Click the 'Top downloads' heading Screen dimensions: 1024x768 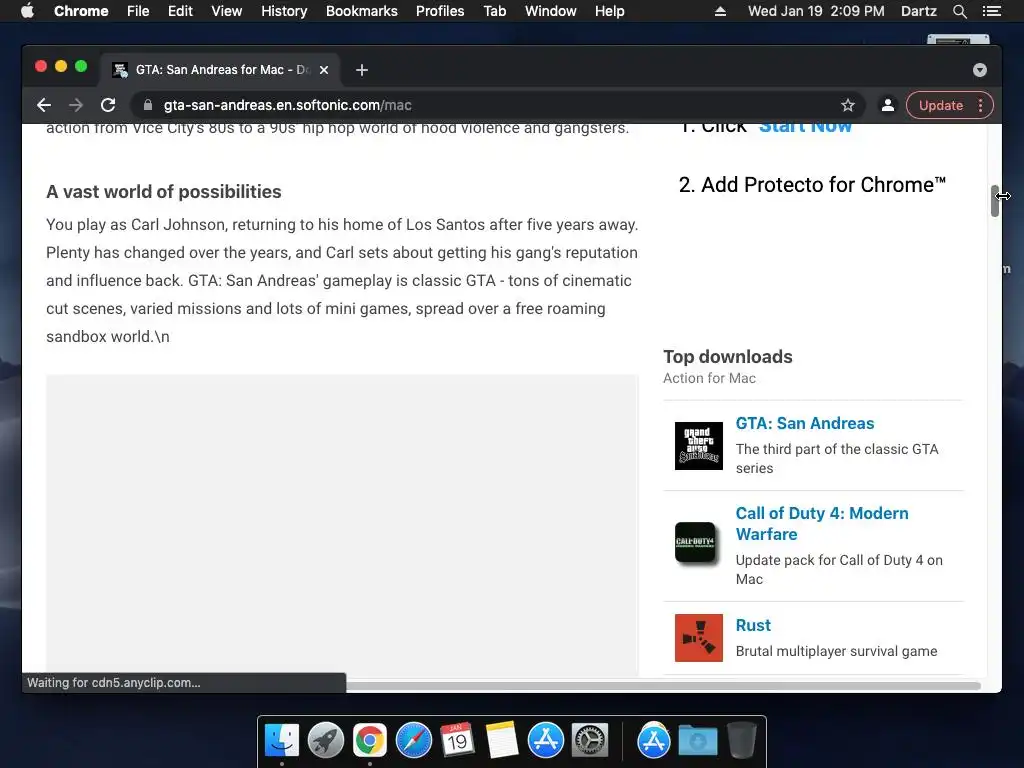(728, 357)
